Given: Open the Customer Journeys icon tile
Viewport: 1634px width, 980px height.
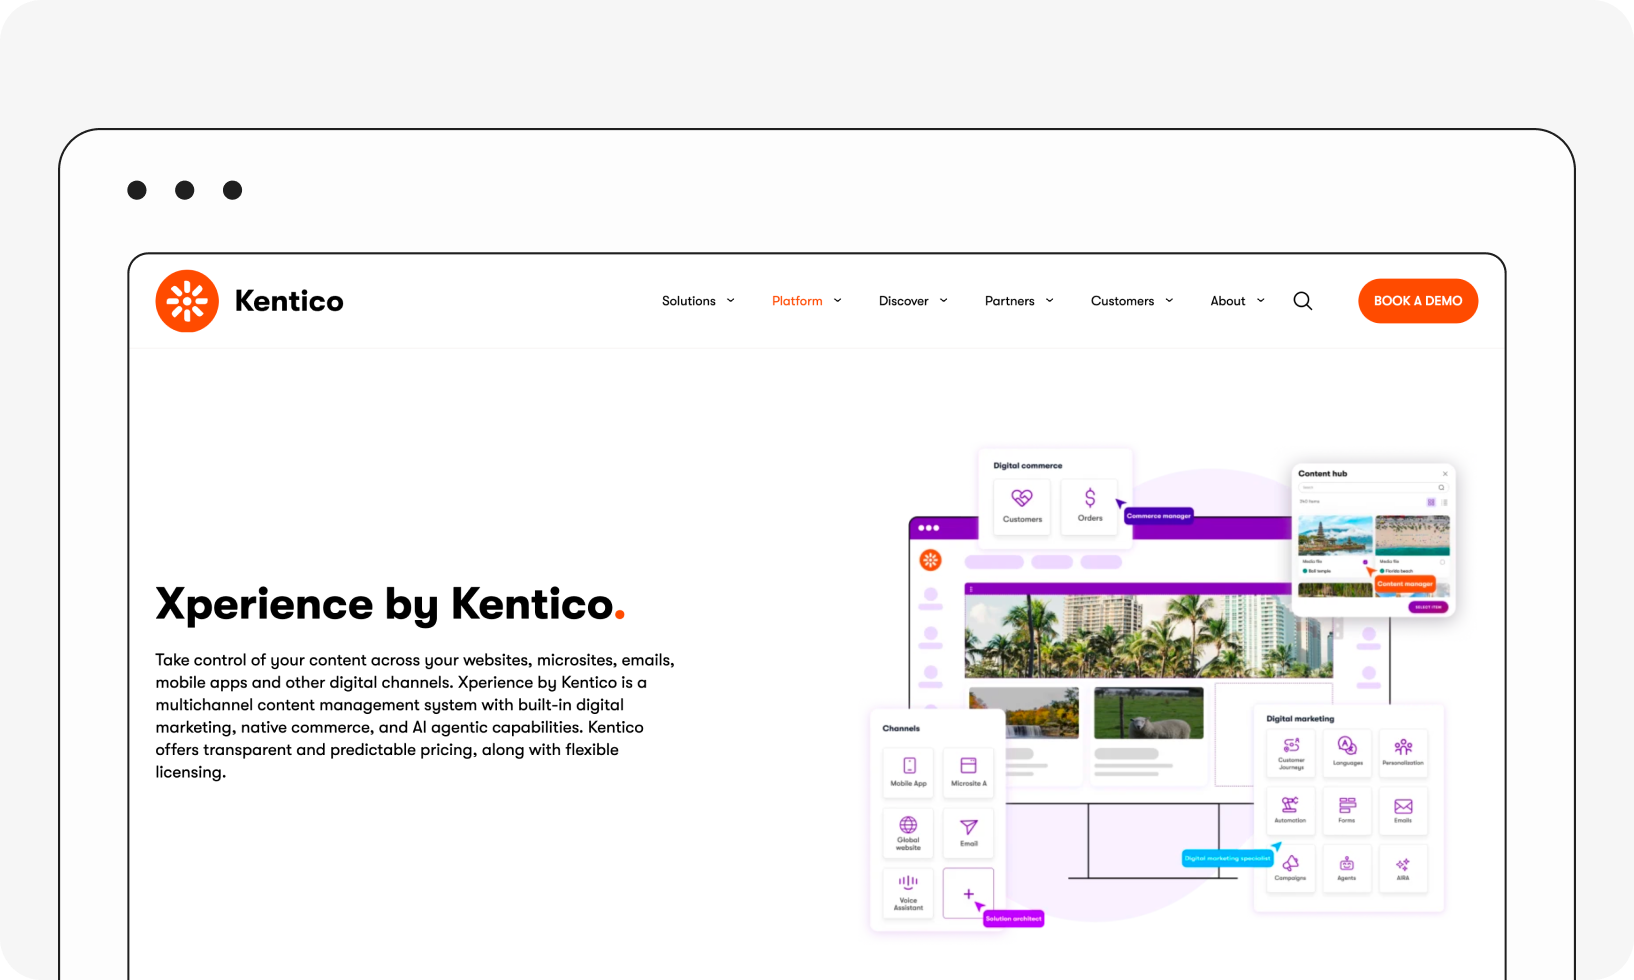Looking at the screenshot, I should coord(1291,754).
